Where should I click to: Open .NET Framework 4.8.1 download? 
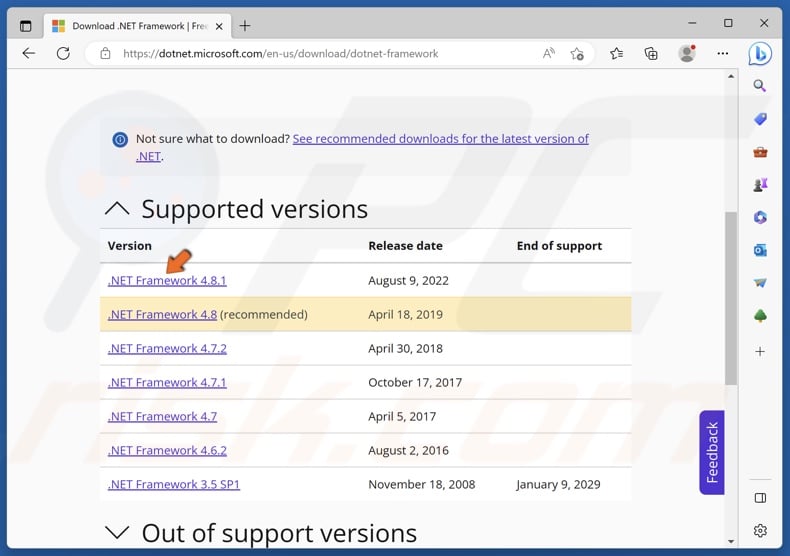(167, 281)
